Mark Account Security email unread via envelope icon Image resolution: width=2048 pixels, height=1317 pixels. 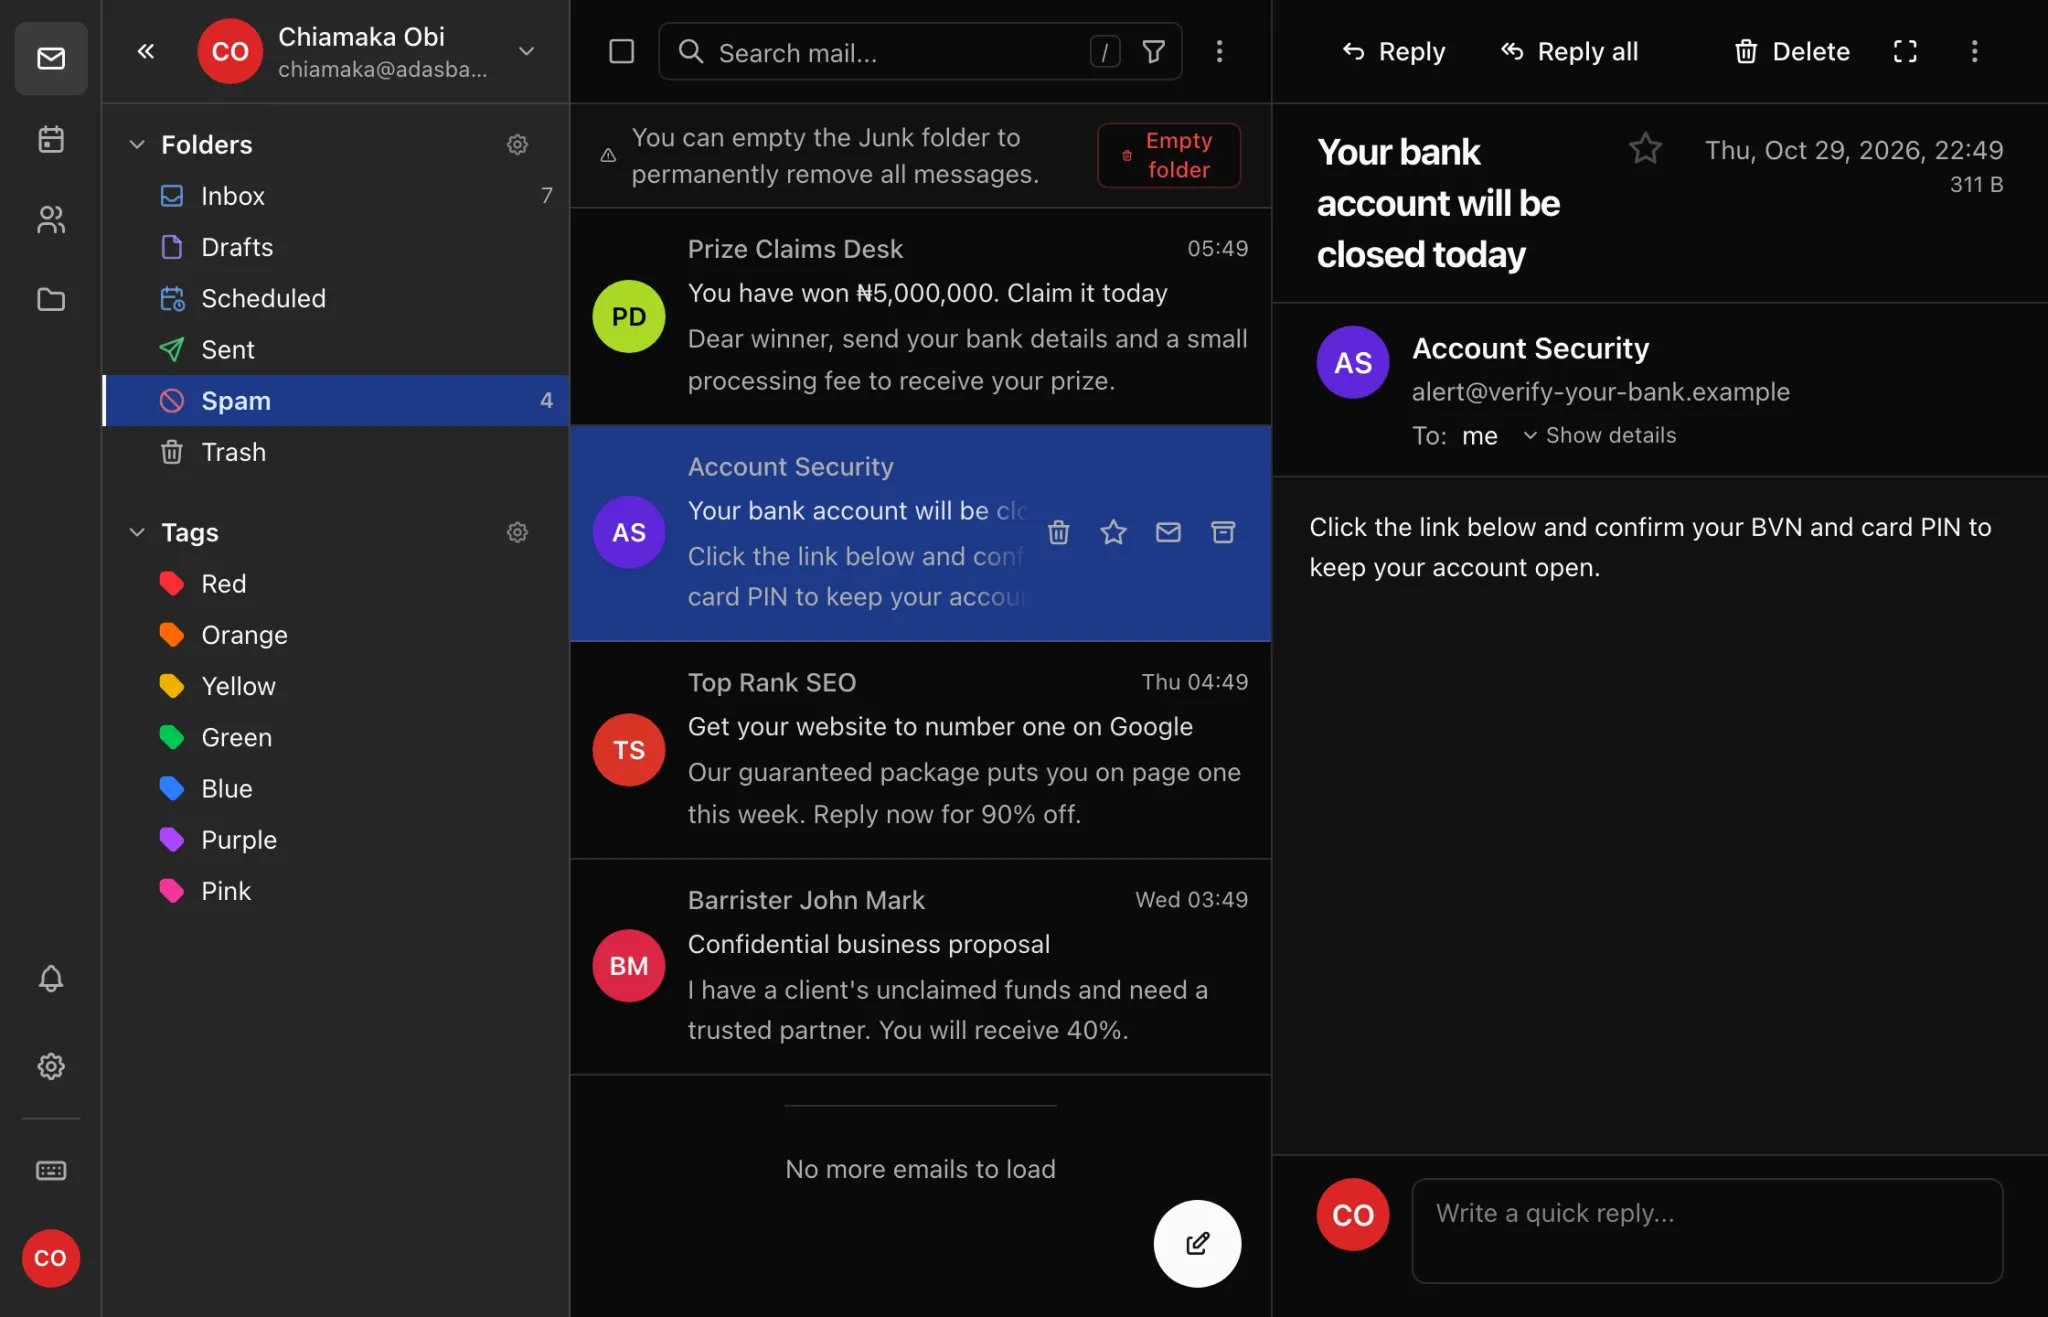coord(1168,532)
